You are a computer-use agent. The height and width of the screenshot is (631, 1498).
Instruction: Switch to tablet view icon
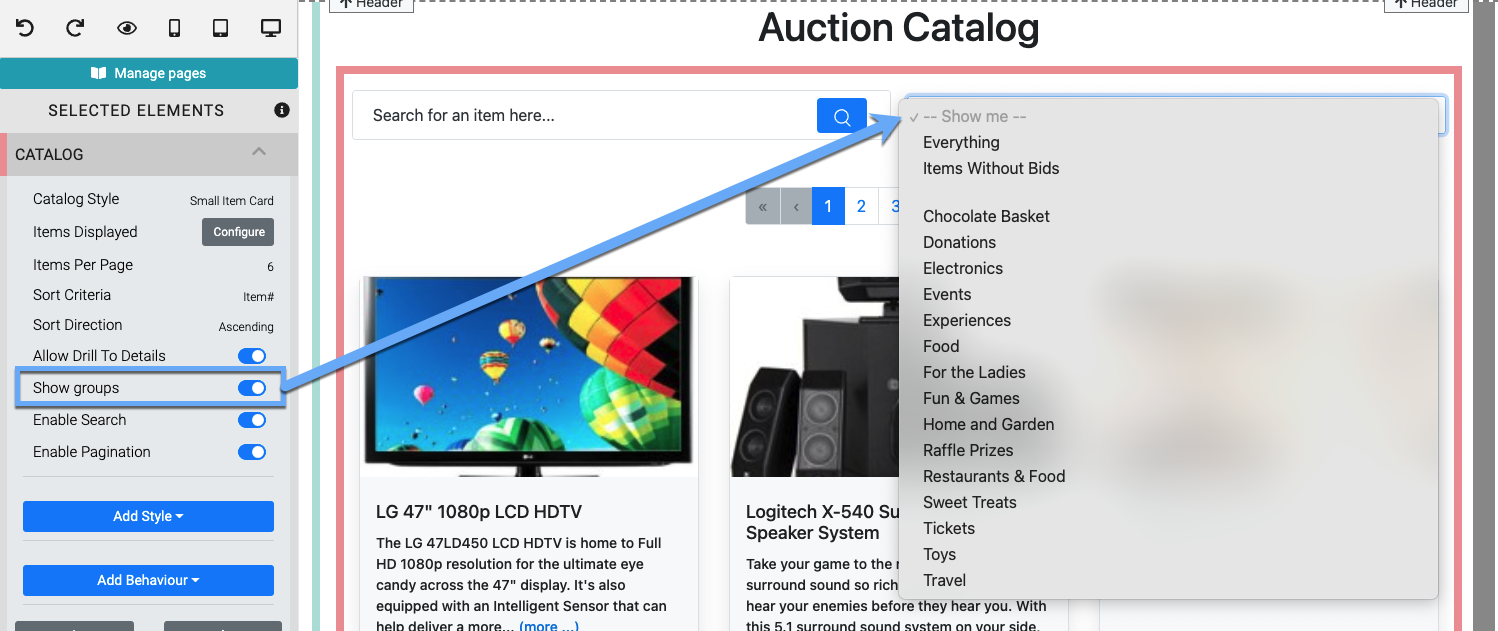click(x=221, y=28)
